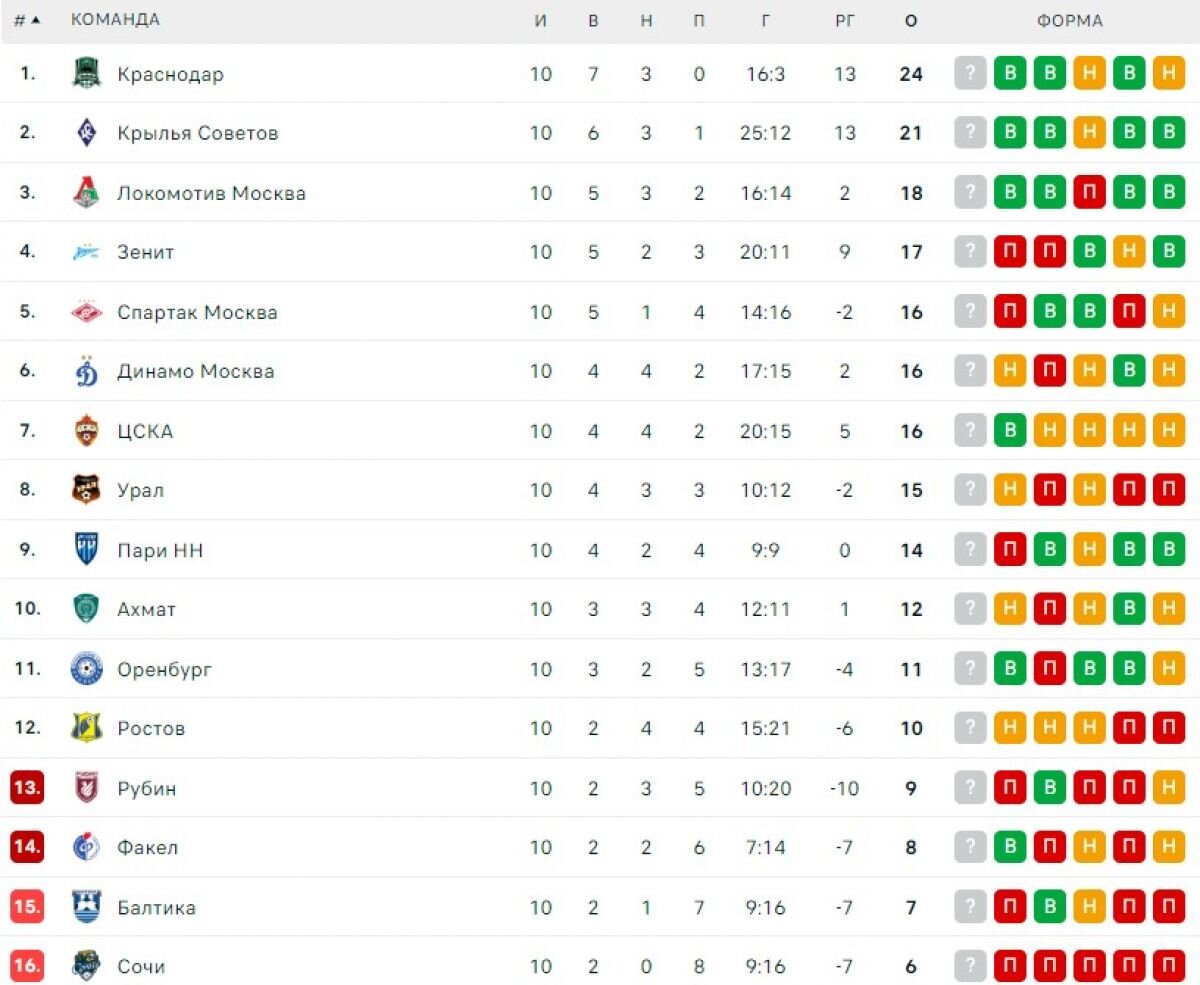Click the КОМАНДА column header

coord(115,20)
